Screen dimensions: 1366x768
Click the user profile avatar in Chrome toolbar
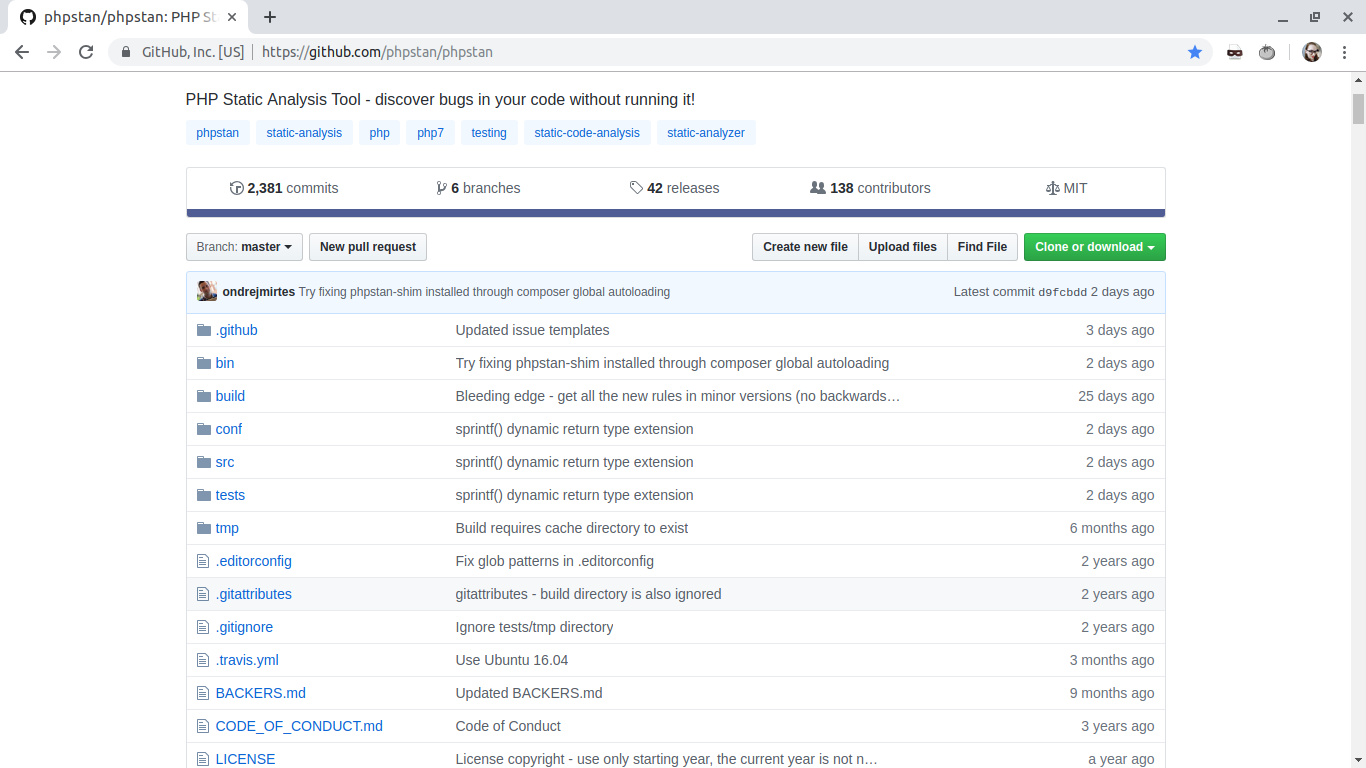pyautogui.click(x=1312, y=52)
